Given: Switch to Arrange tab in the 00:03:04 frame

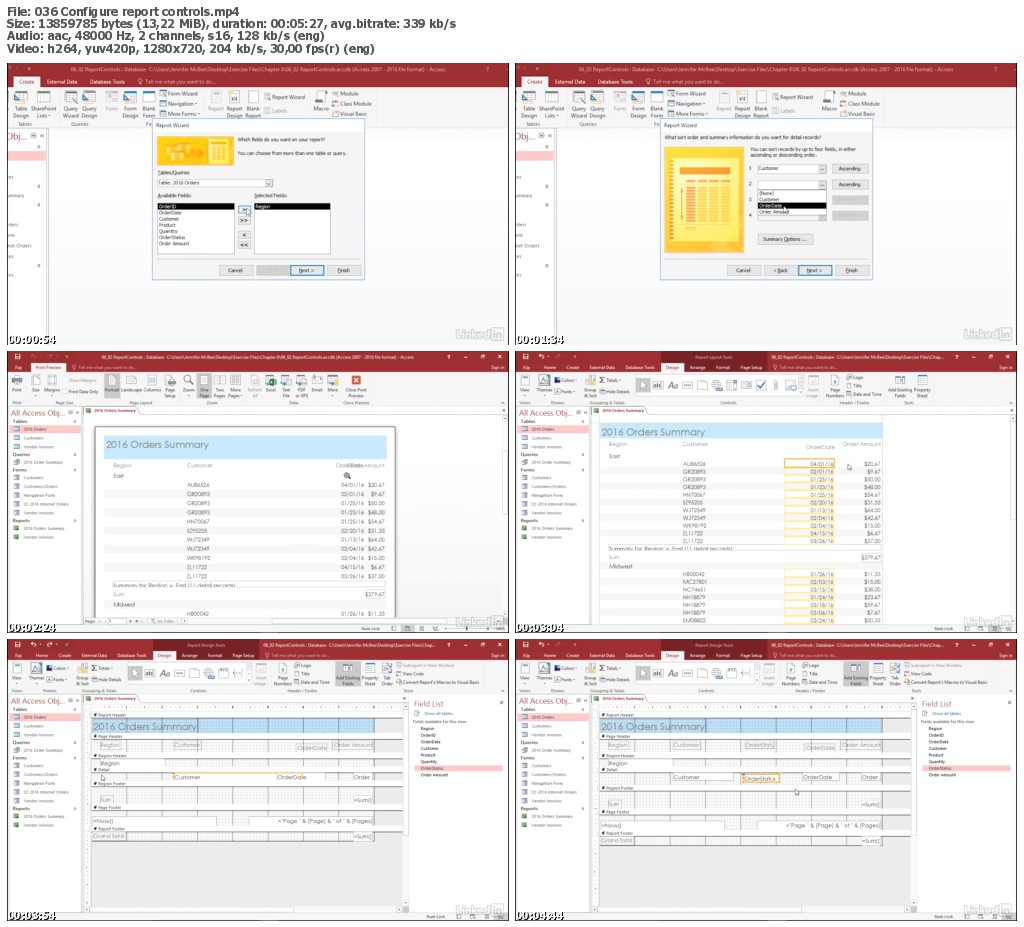Looking at the screenshot, I should click(697, 368).
